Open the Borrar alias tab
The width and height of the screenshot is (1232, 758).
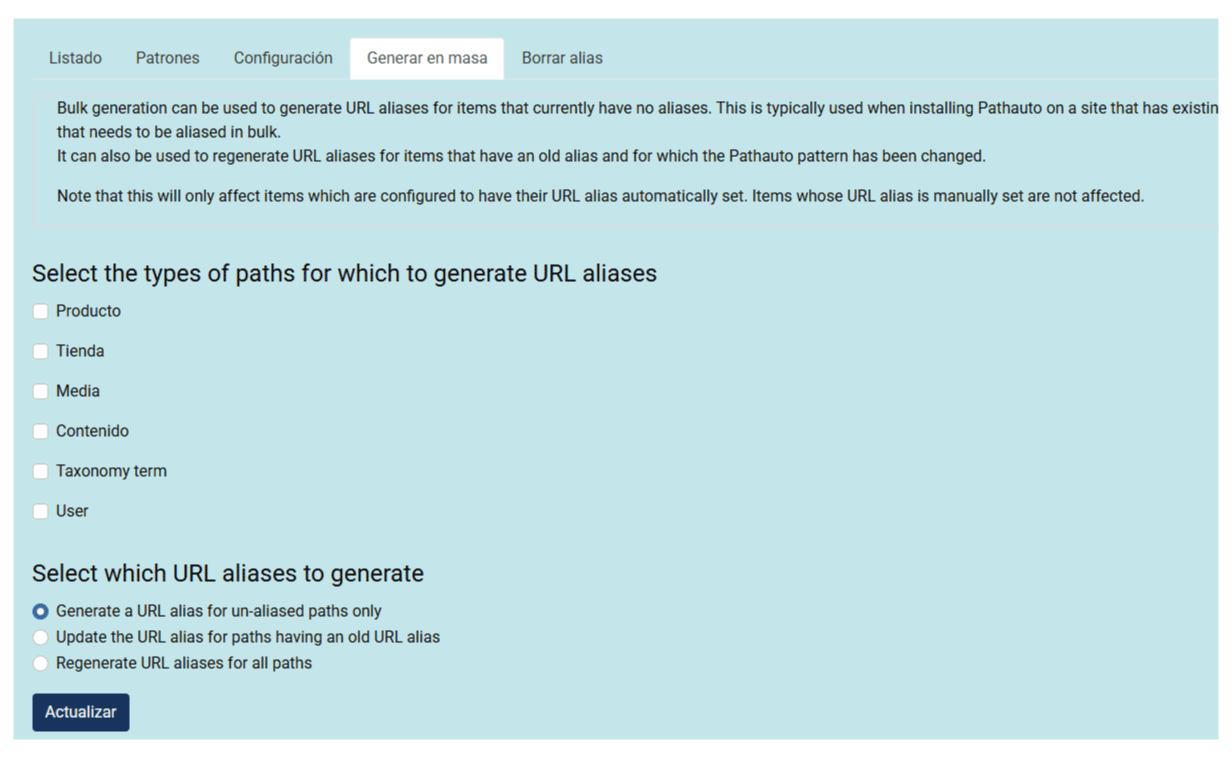[562, 58]
